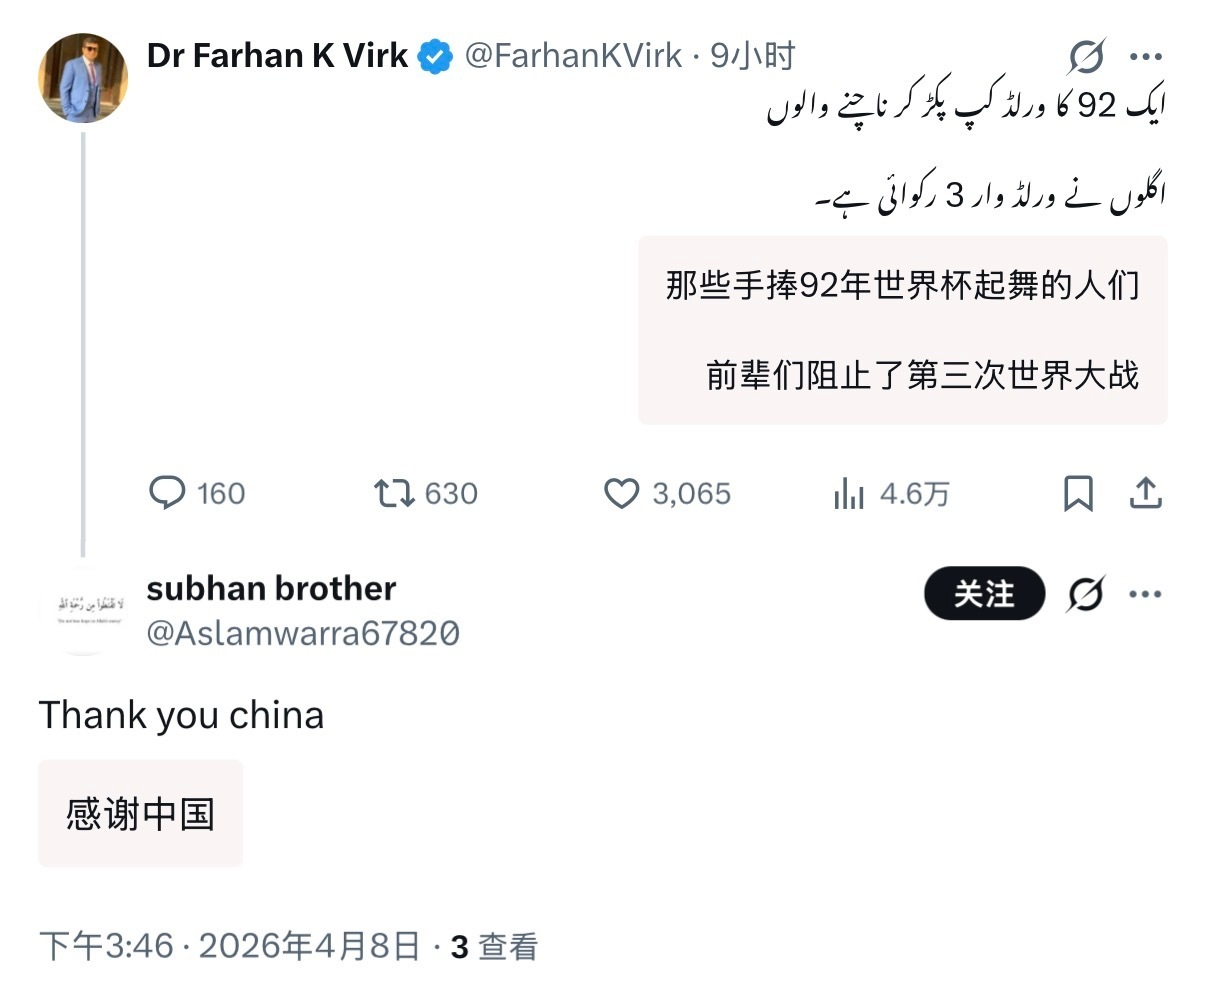This screenshot has width=1206, height=981.
Task: Click the repost icon showing 630
Action: tap(395, 492)
